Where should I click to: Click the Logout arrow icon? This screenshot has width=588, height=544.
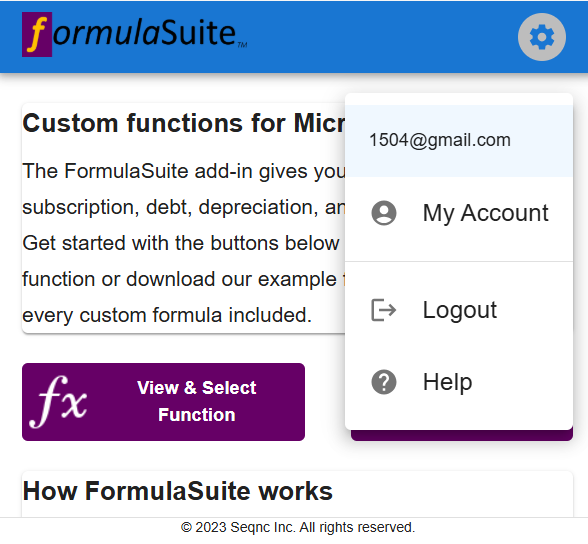coord(384,310)
